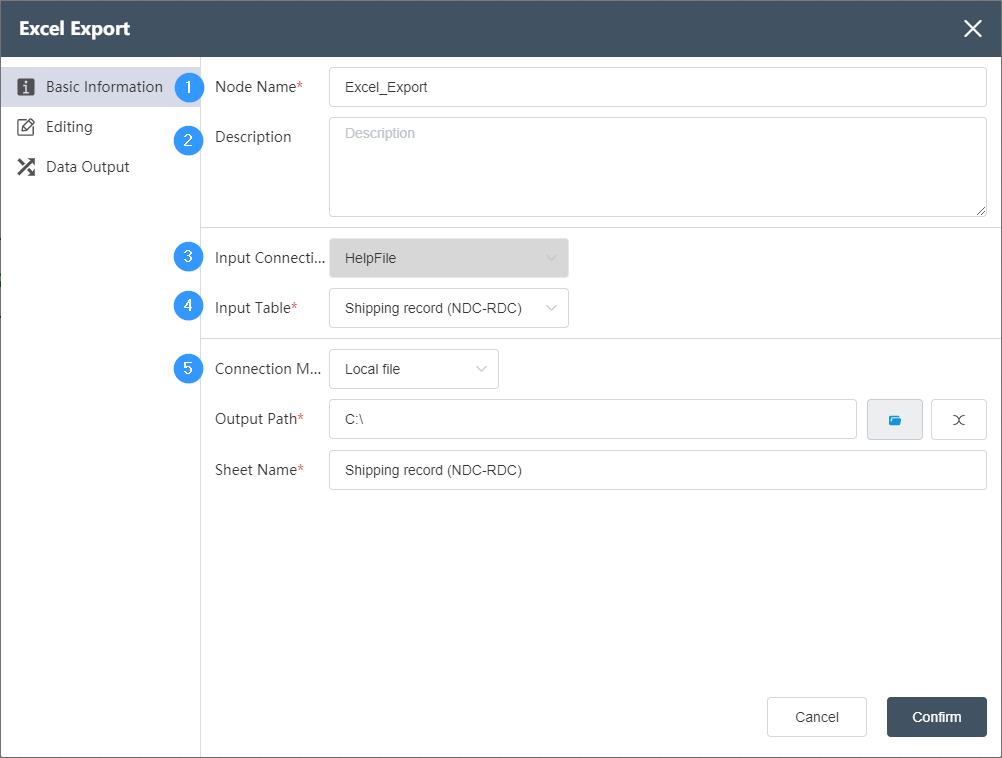Open the Input Table dropdown
This screenshot has width=1002, height=758.
coord(449,308)
